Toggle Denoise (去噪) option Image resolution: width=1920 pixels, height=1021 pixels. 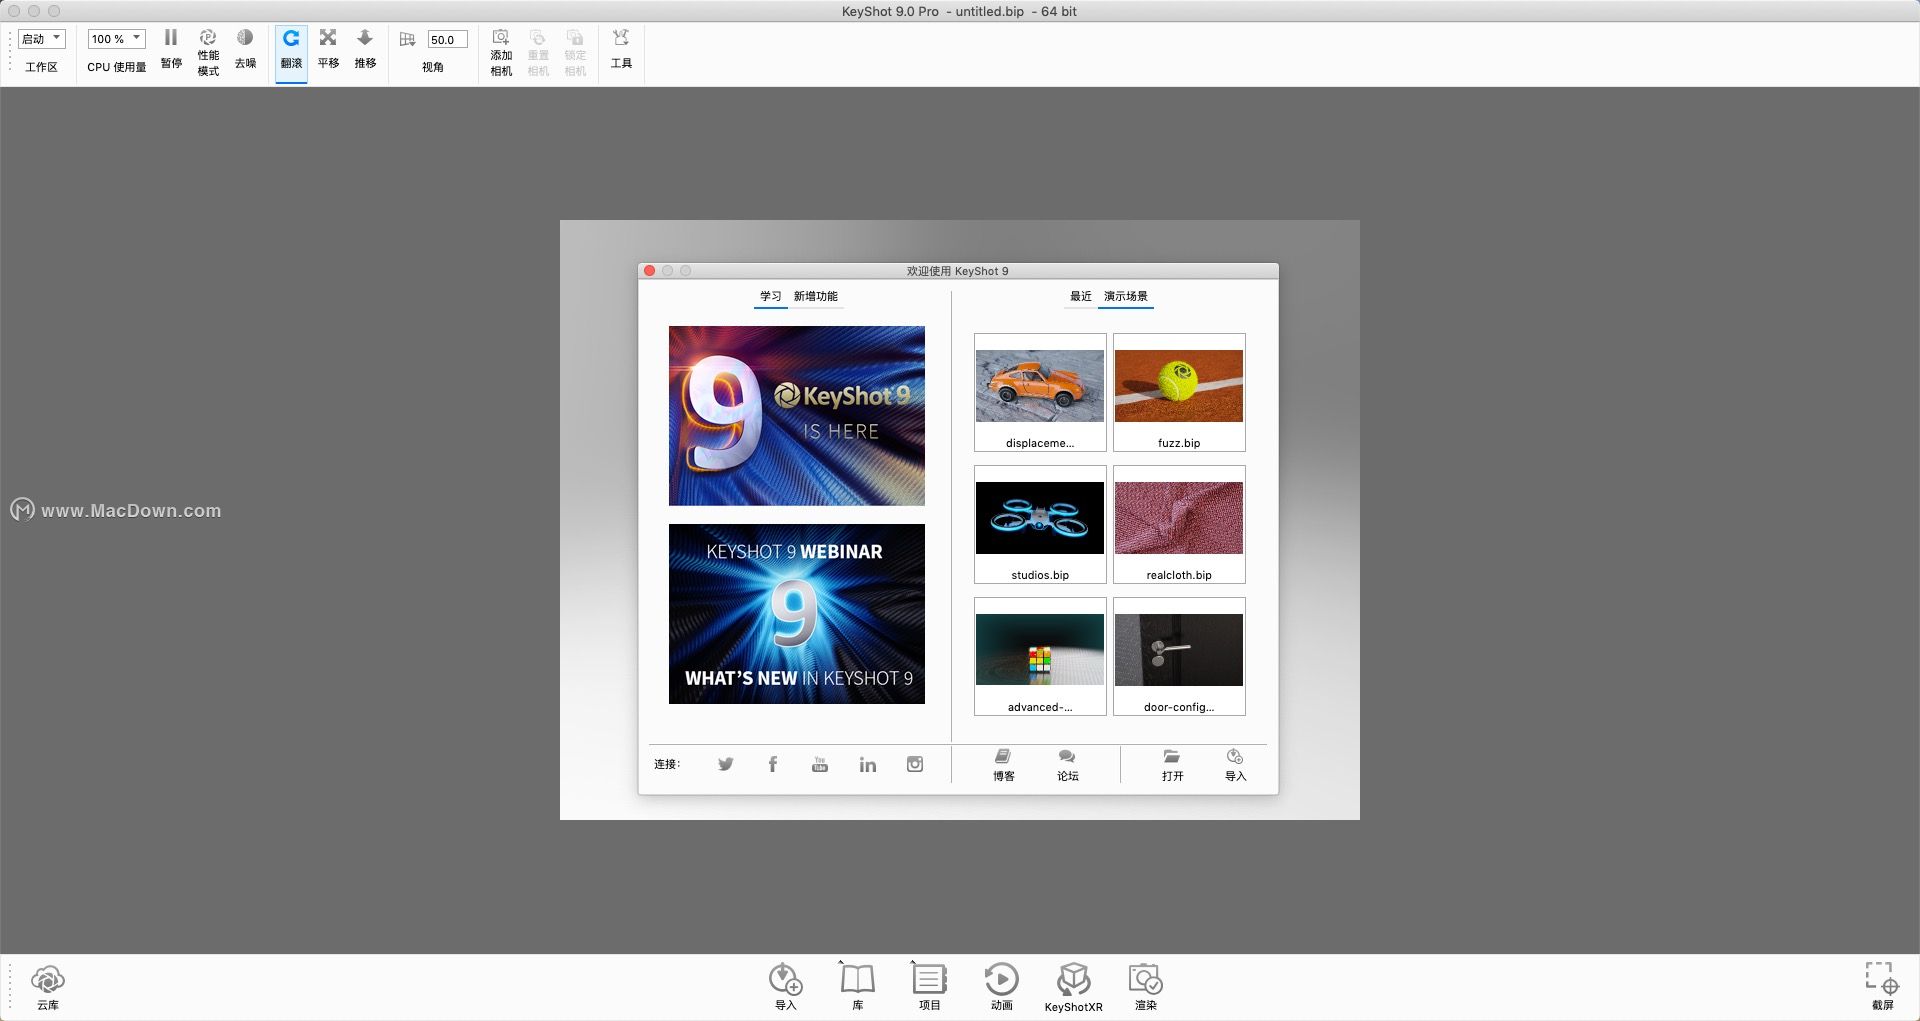click(x=245, y=48)
